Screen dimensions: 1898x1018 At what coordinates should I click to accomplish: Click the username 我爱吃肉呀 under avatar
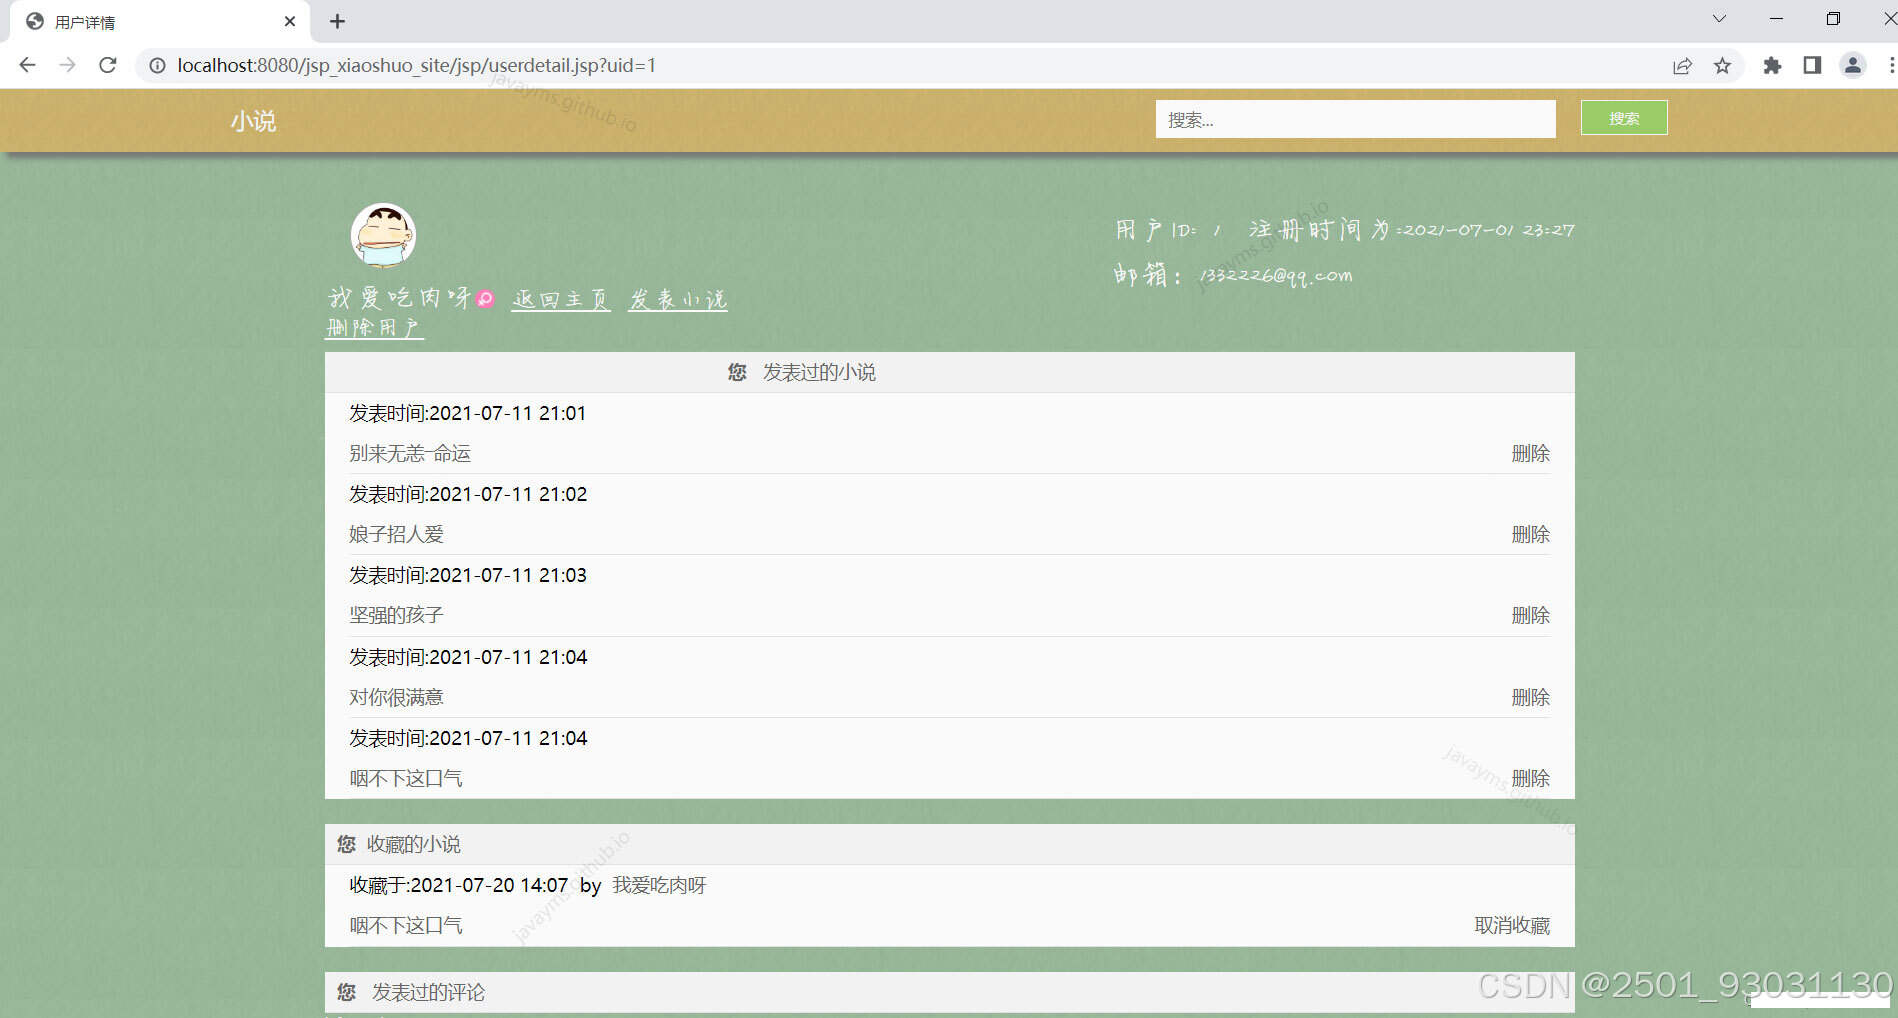coord(399,298)
